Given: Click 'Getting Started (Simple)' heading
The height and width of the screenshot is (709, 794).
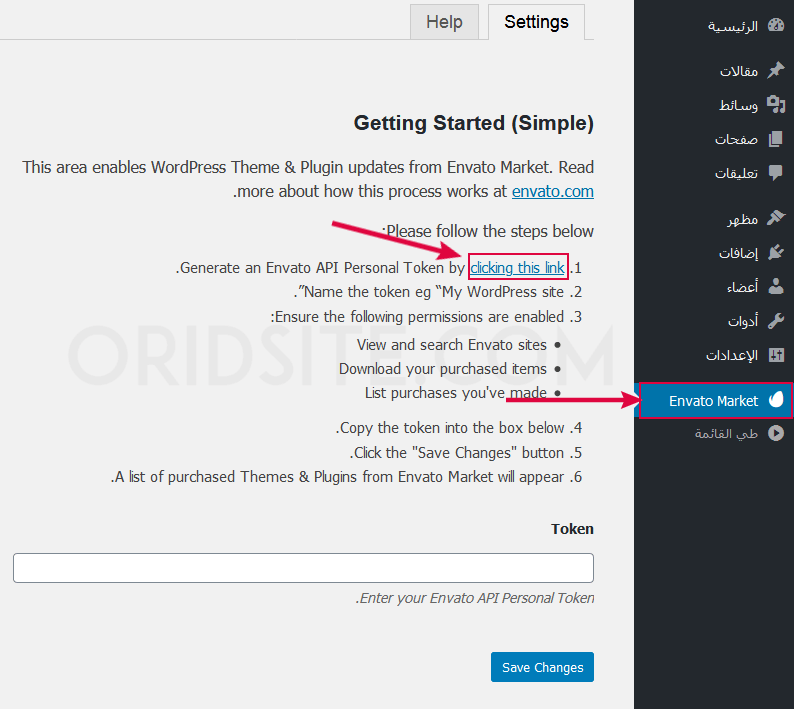Looking at the screenshot, I should (473, 123).
